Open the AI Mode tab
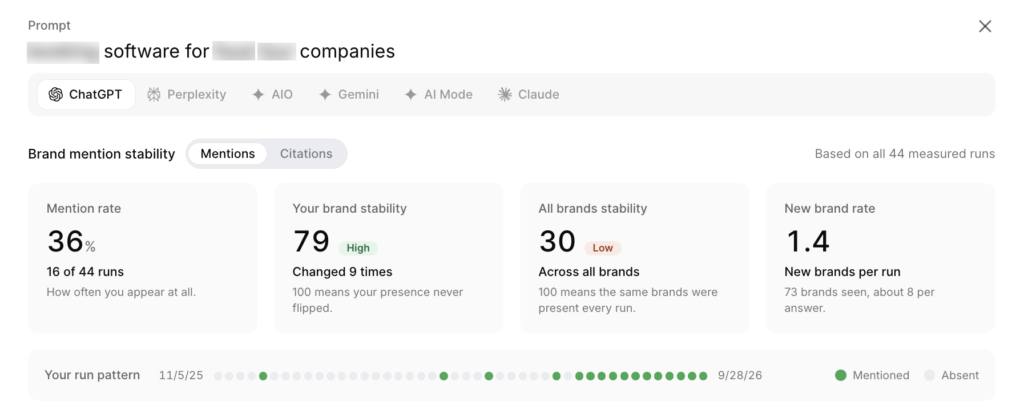This screenshot has height=414, width=1024. (438, 95)
